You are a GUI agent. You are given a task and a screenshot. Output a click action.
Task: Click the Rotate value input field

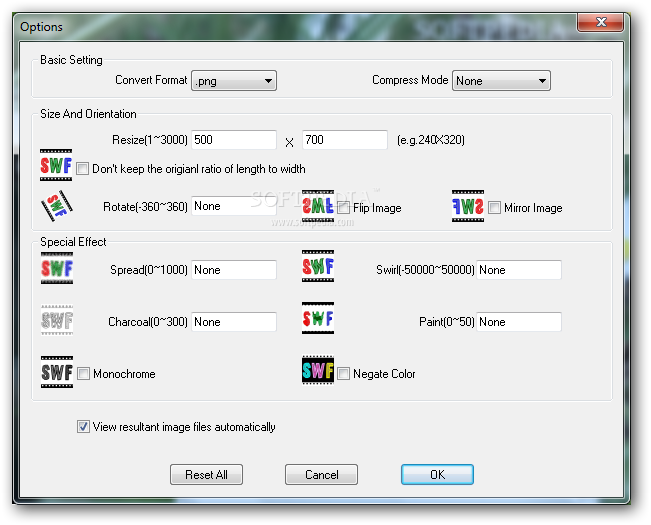point(234,206)
